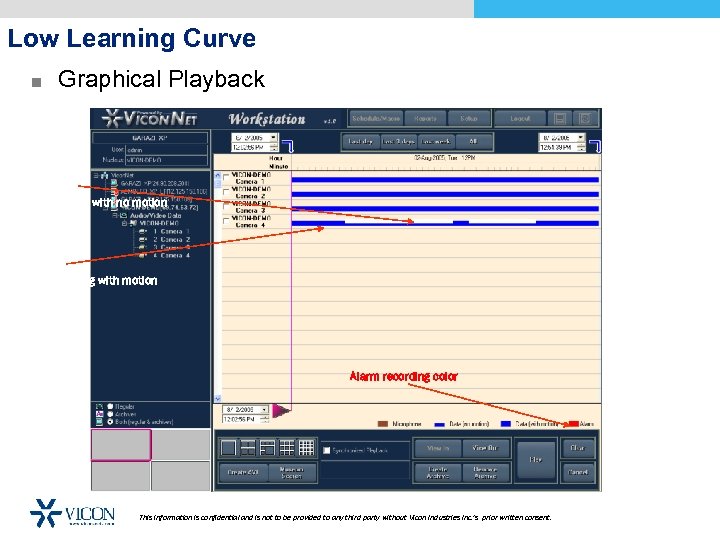The height and width of the screenshot is (540, 720).
Task: Click the end time spinner arrows
Action: click(x=581, y=147)
